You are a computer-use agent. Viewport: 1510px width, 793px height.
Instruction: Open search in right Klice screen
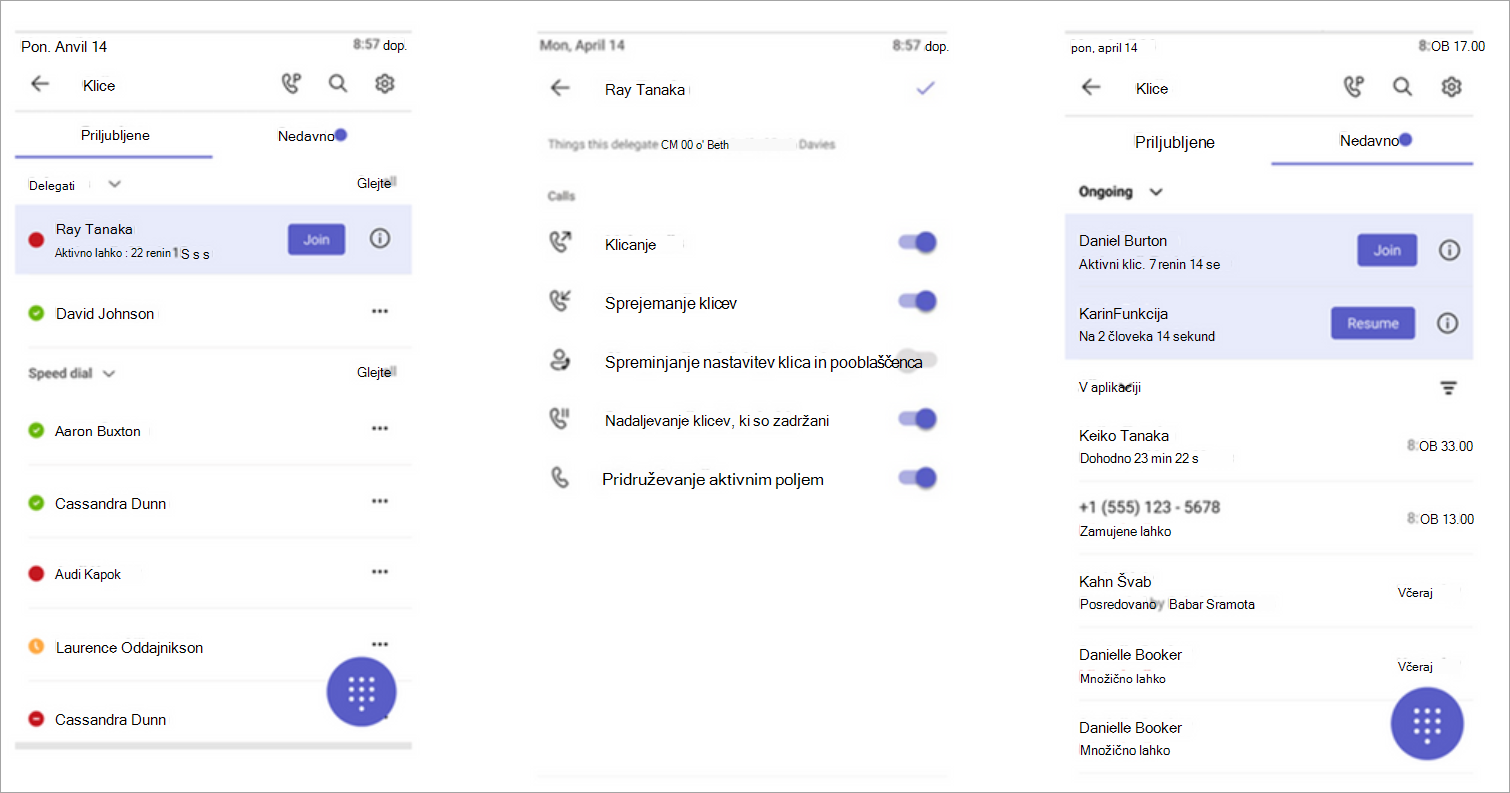coord(1403,87)
